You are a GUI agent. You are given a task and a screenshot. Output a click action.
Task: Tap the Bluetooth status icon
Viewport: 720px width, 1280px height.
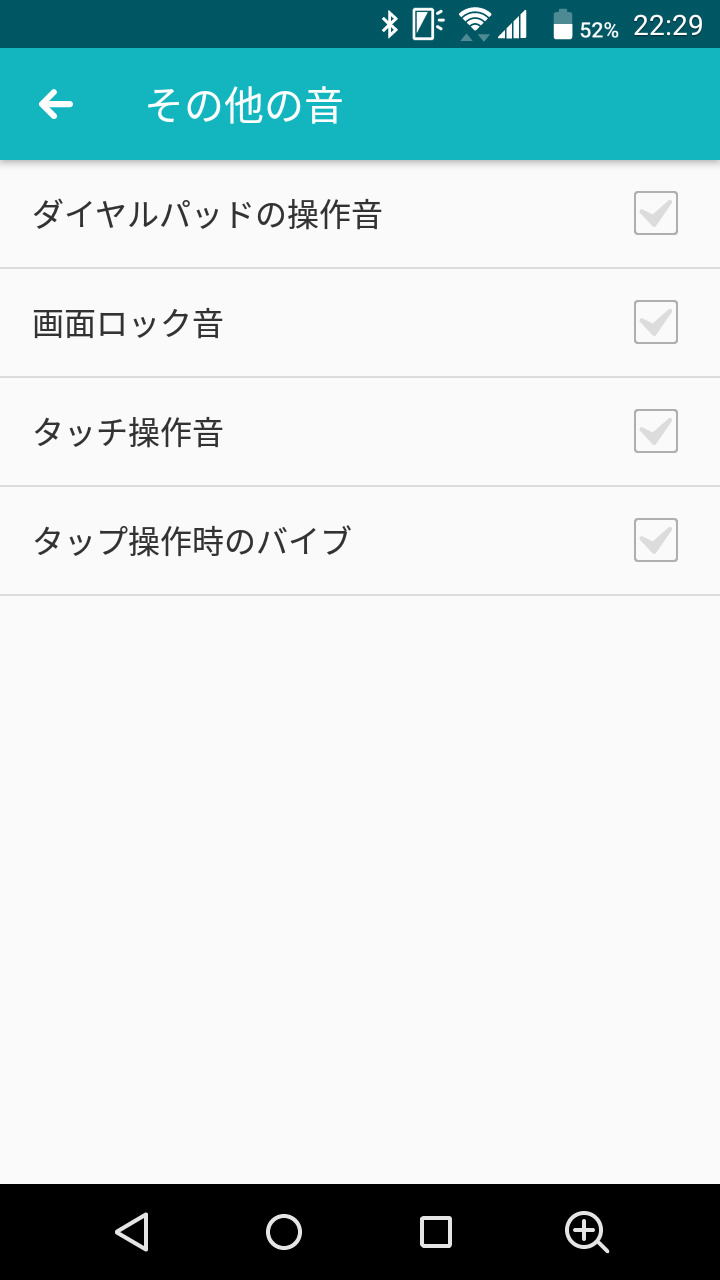389,24
